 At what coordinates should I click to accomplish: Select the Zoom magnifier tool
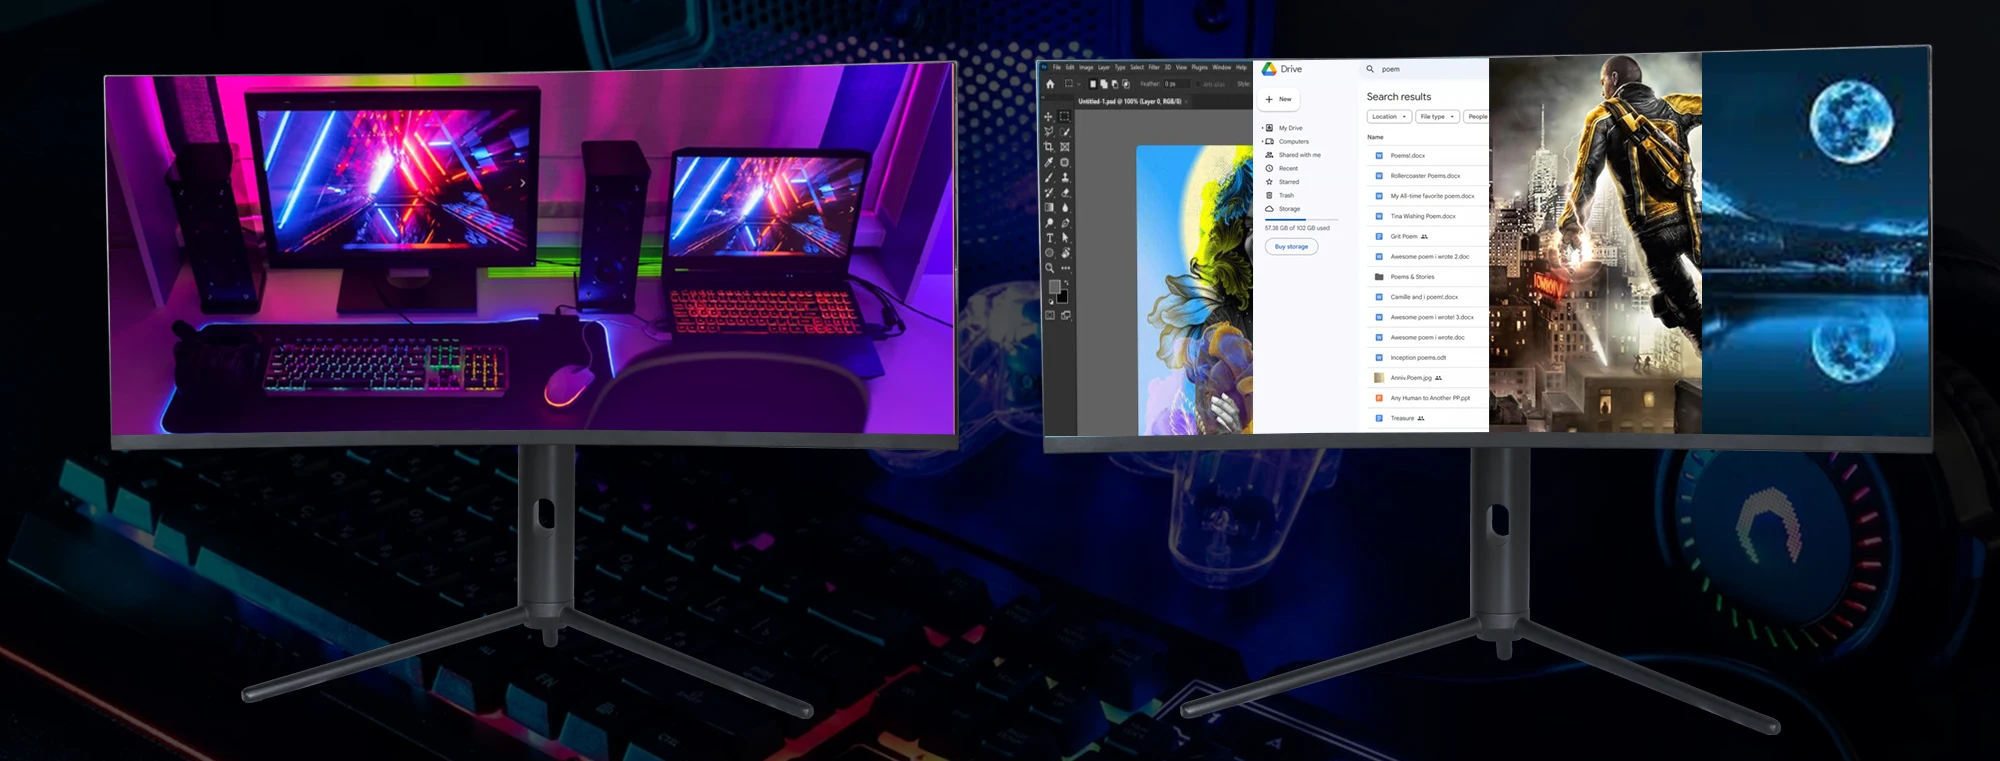coord(1049,268)
